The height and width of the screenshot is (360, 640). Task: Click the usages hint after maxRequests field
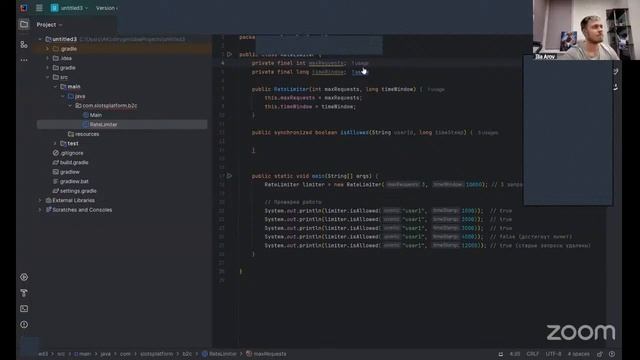click(360, 63)
